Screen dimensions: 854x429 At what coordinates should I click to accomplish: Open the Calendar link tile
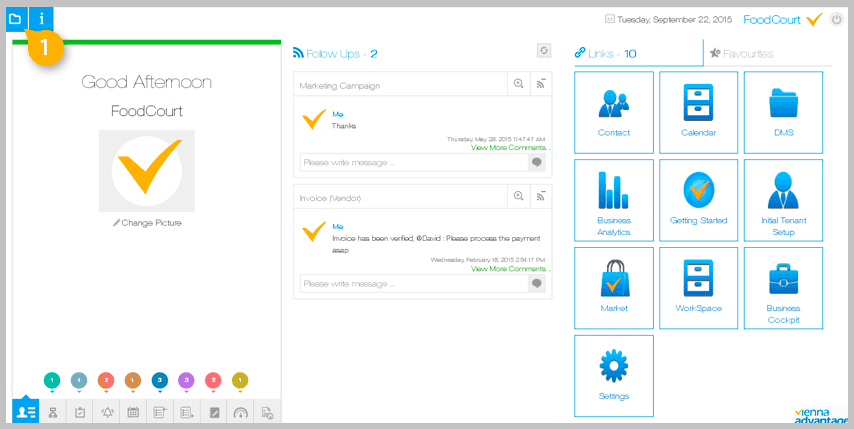coord(698,112)
